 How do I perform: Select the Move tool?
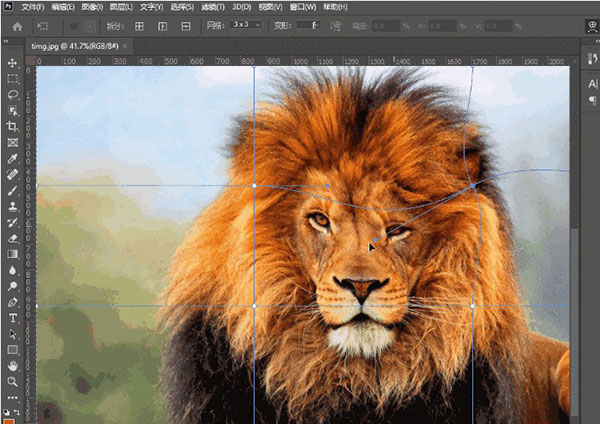[12, 63]
